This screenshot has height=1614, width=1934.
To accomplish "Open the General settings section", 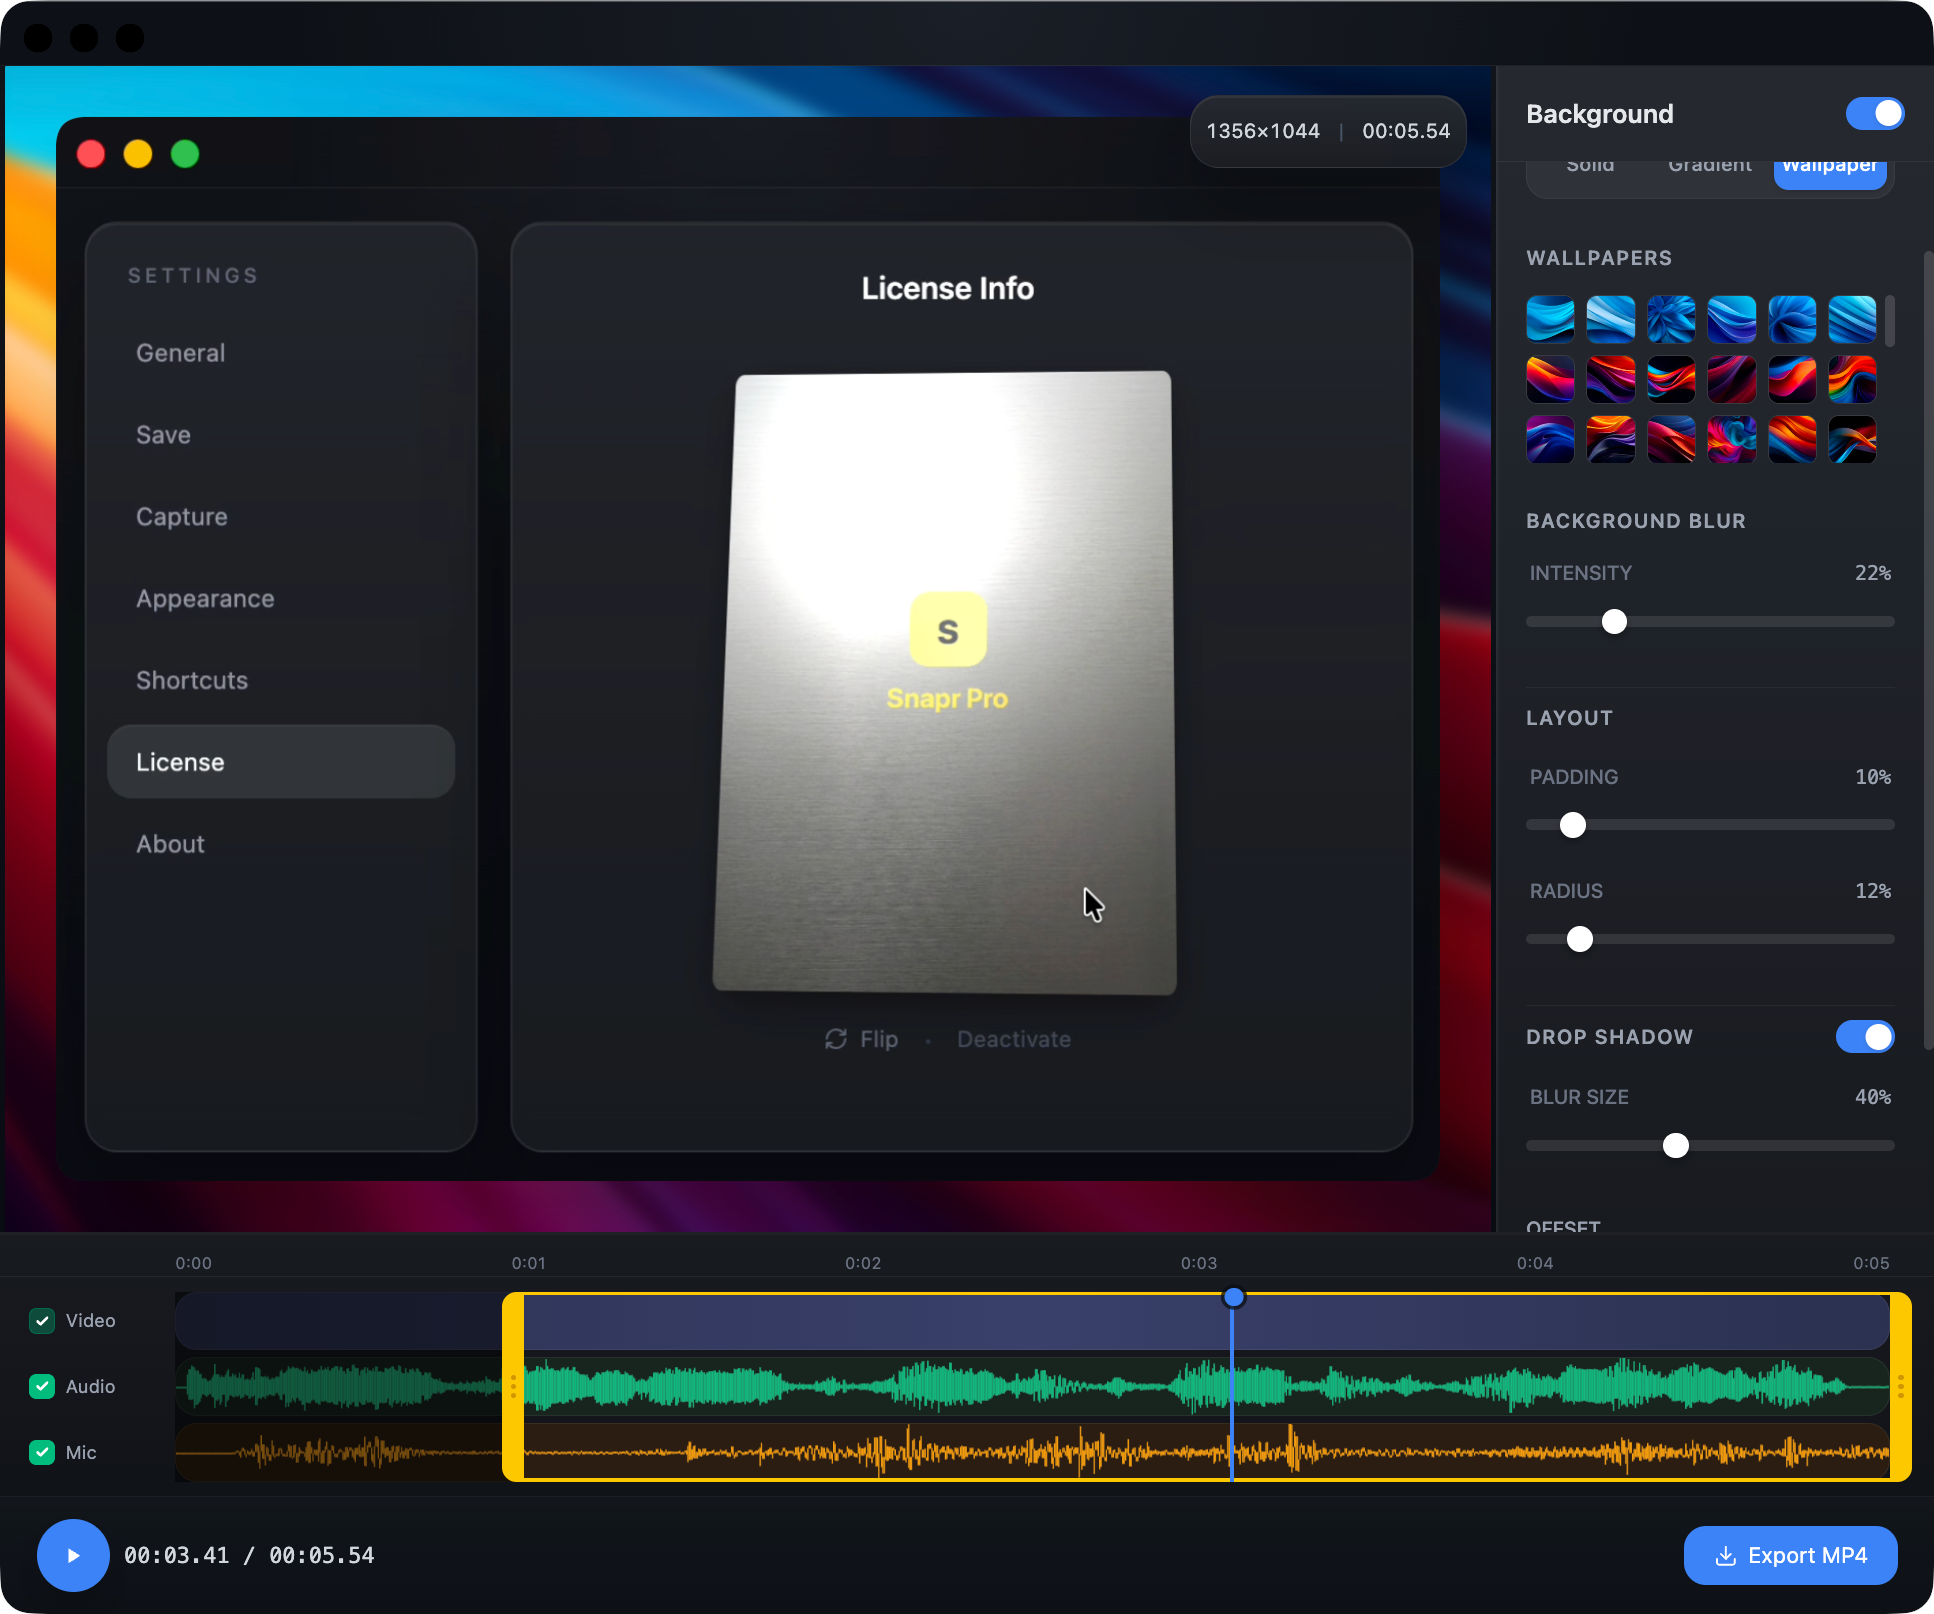I will pyautogui.click(x=180, y=352).
